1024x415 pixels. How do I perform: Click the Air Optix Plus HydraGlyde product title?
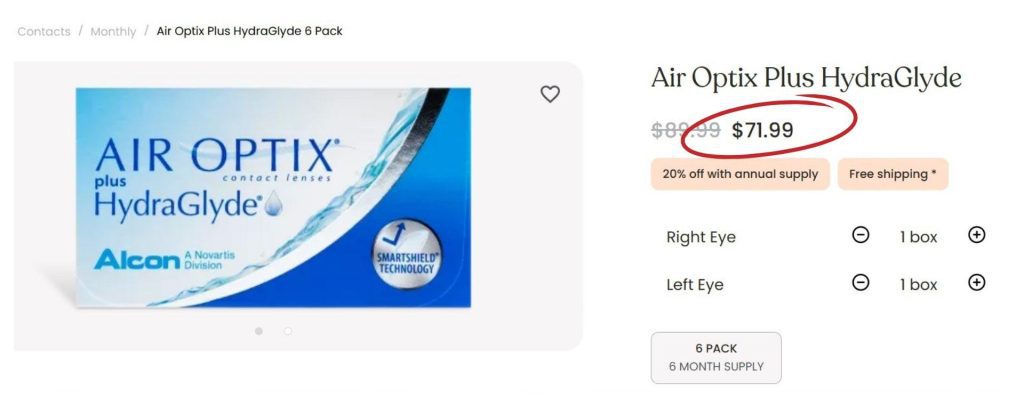[805, 78]
